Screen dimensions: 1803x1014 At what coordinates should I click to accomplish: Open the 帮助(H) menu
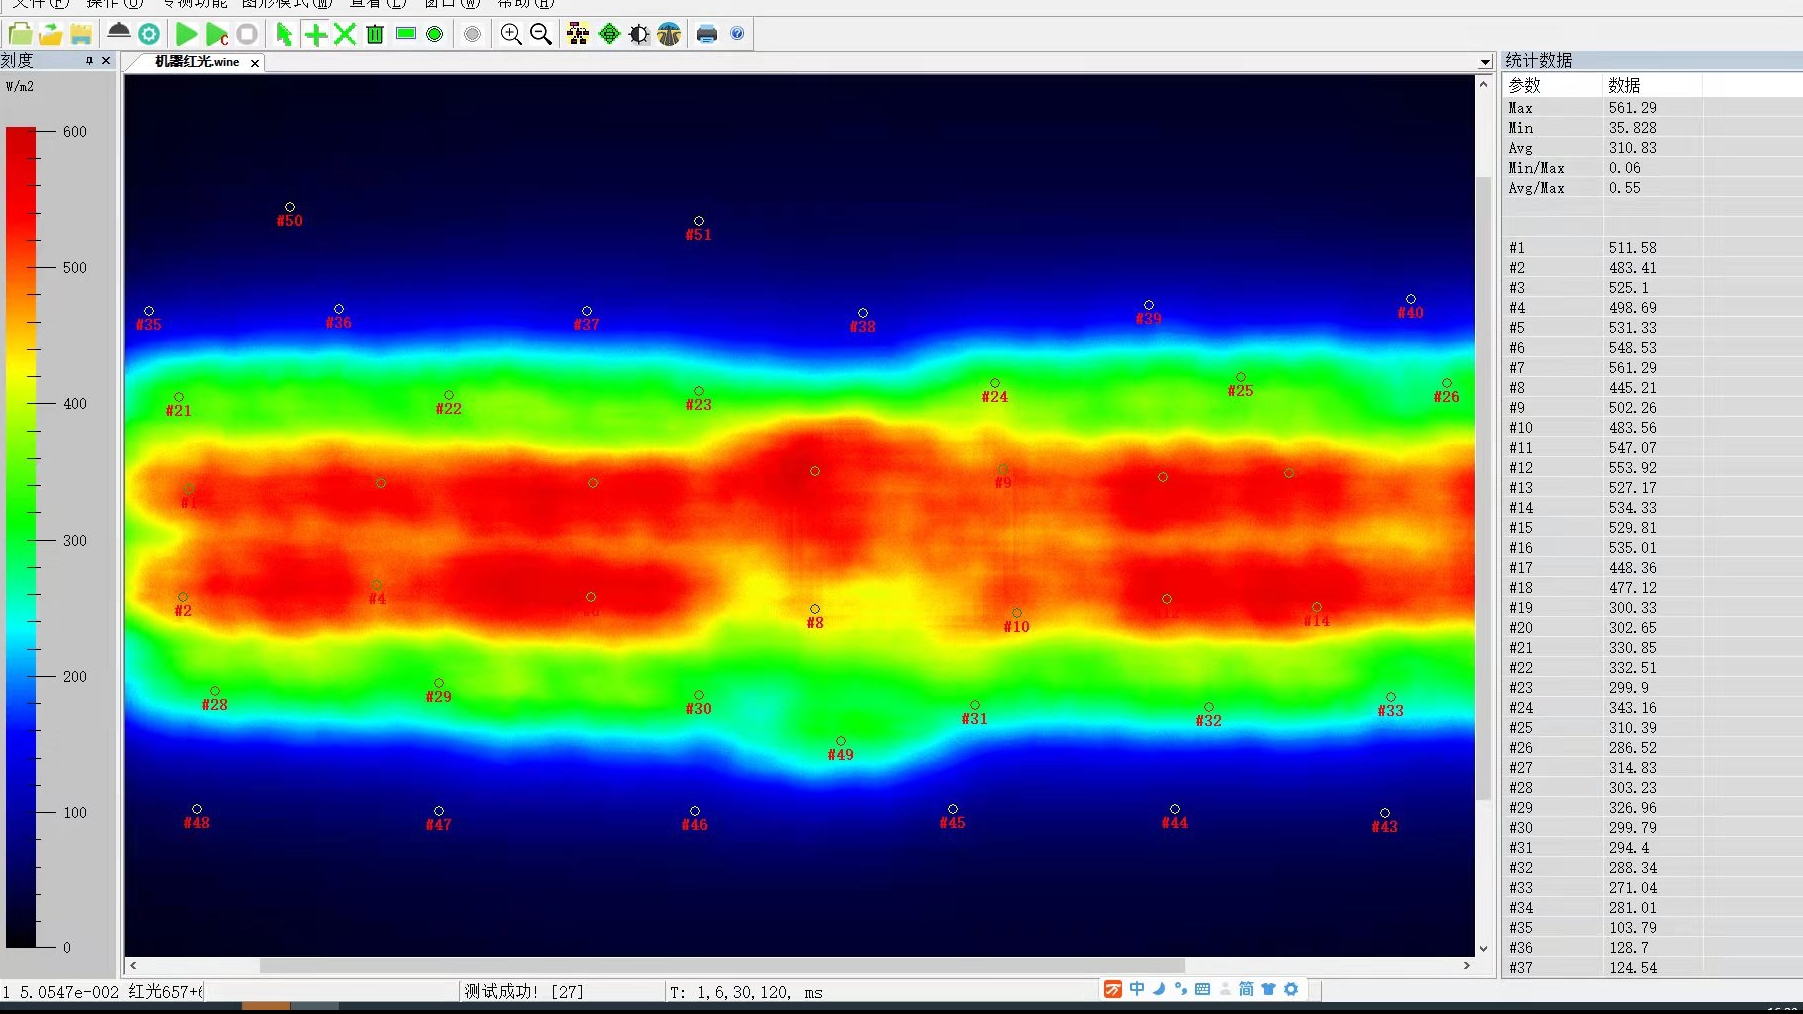(x=525, y=4)
